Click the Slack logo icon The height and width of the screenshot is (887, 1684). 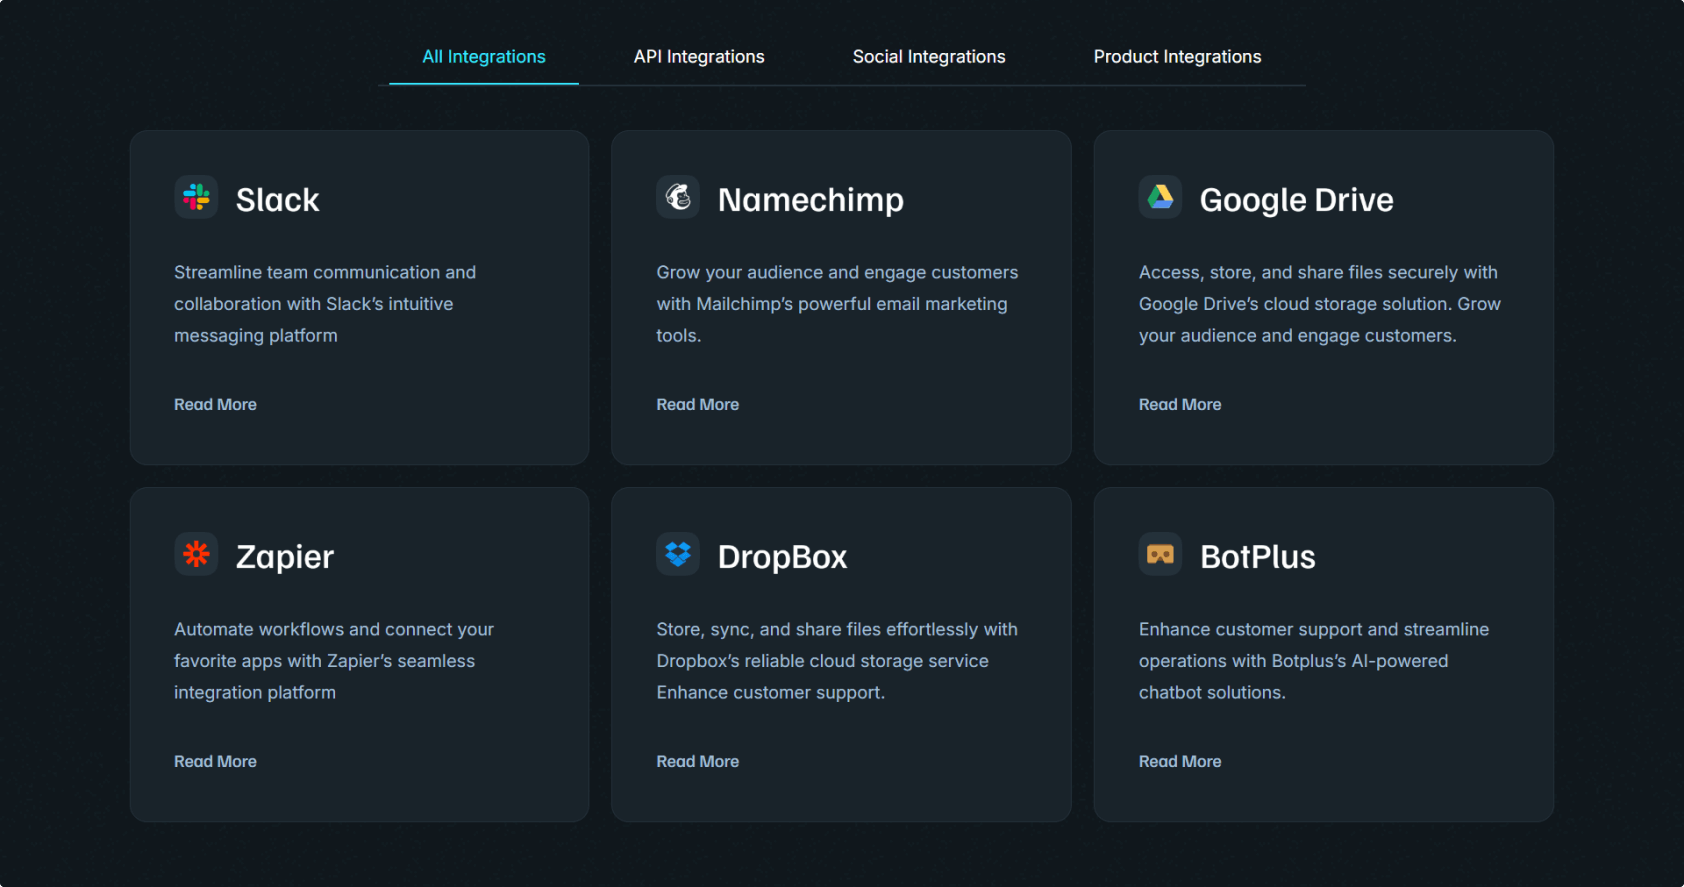pyautogui.click(x=196, y=197)
